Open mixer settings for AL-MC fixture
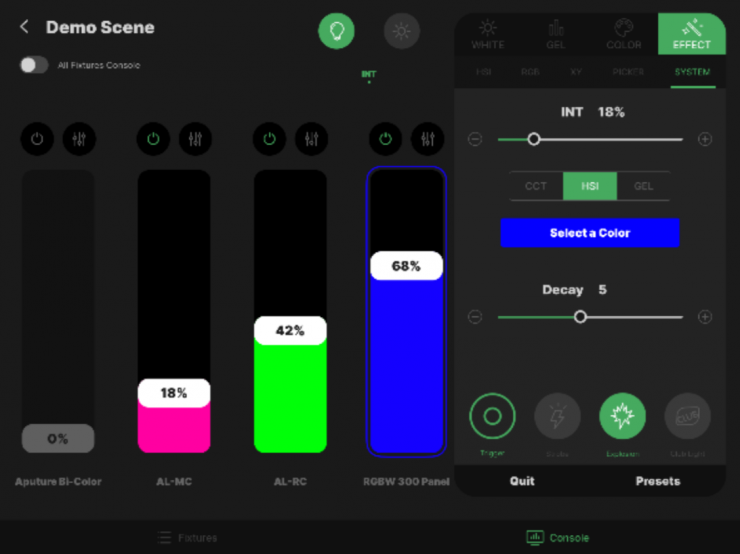 pos(195,139)
